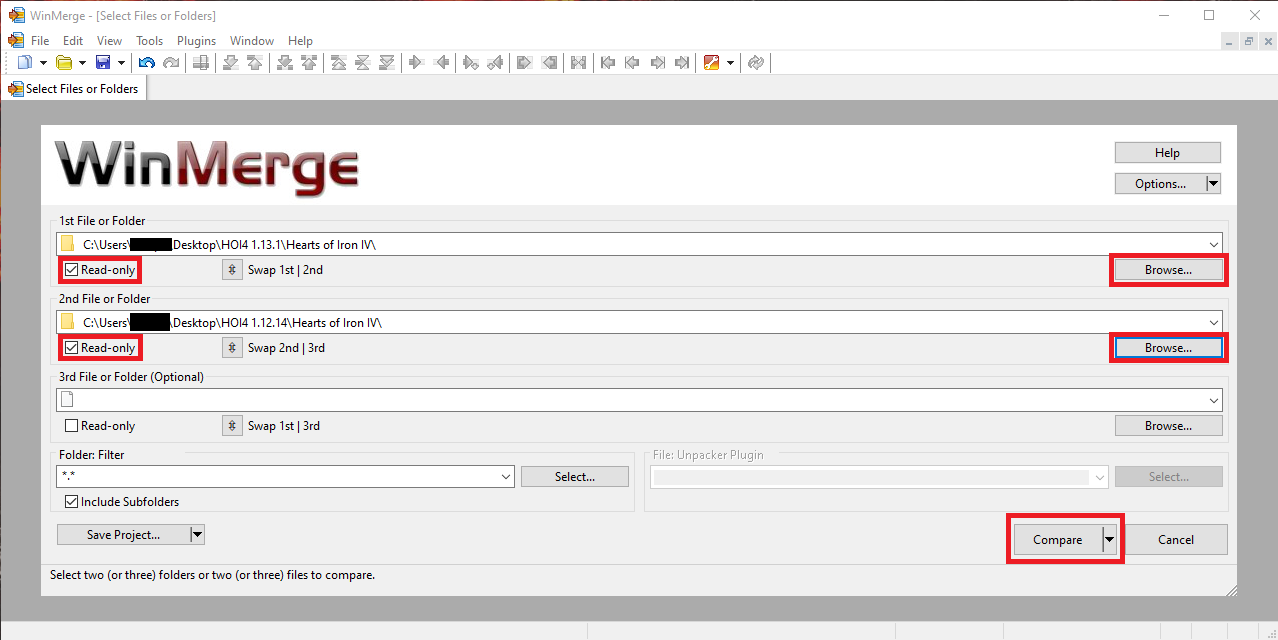Click the Refresh icon in the toolbar
Viewport: 1278px width, 640px height.
pos(756,63)
